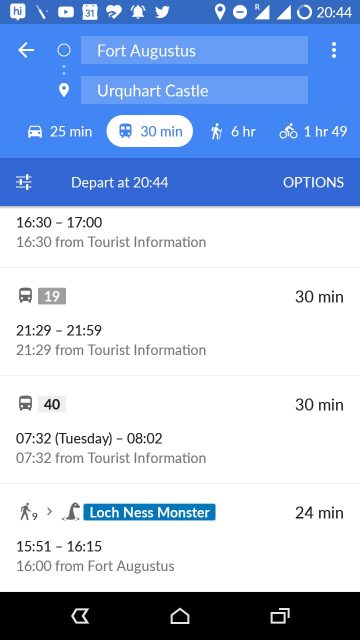Open the Depart at 20:44 time picker
360x640 pixels.
[x=120, y=182]
